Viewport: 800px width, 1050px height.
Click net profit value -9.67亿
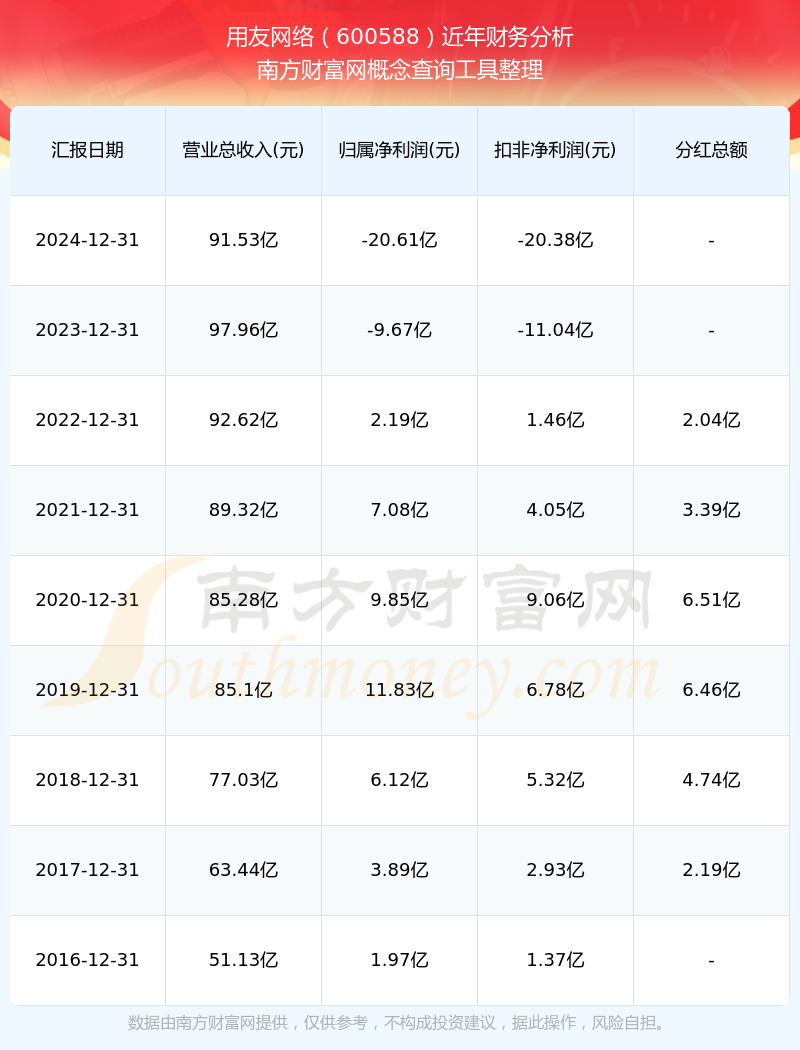tap(399, 330)
